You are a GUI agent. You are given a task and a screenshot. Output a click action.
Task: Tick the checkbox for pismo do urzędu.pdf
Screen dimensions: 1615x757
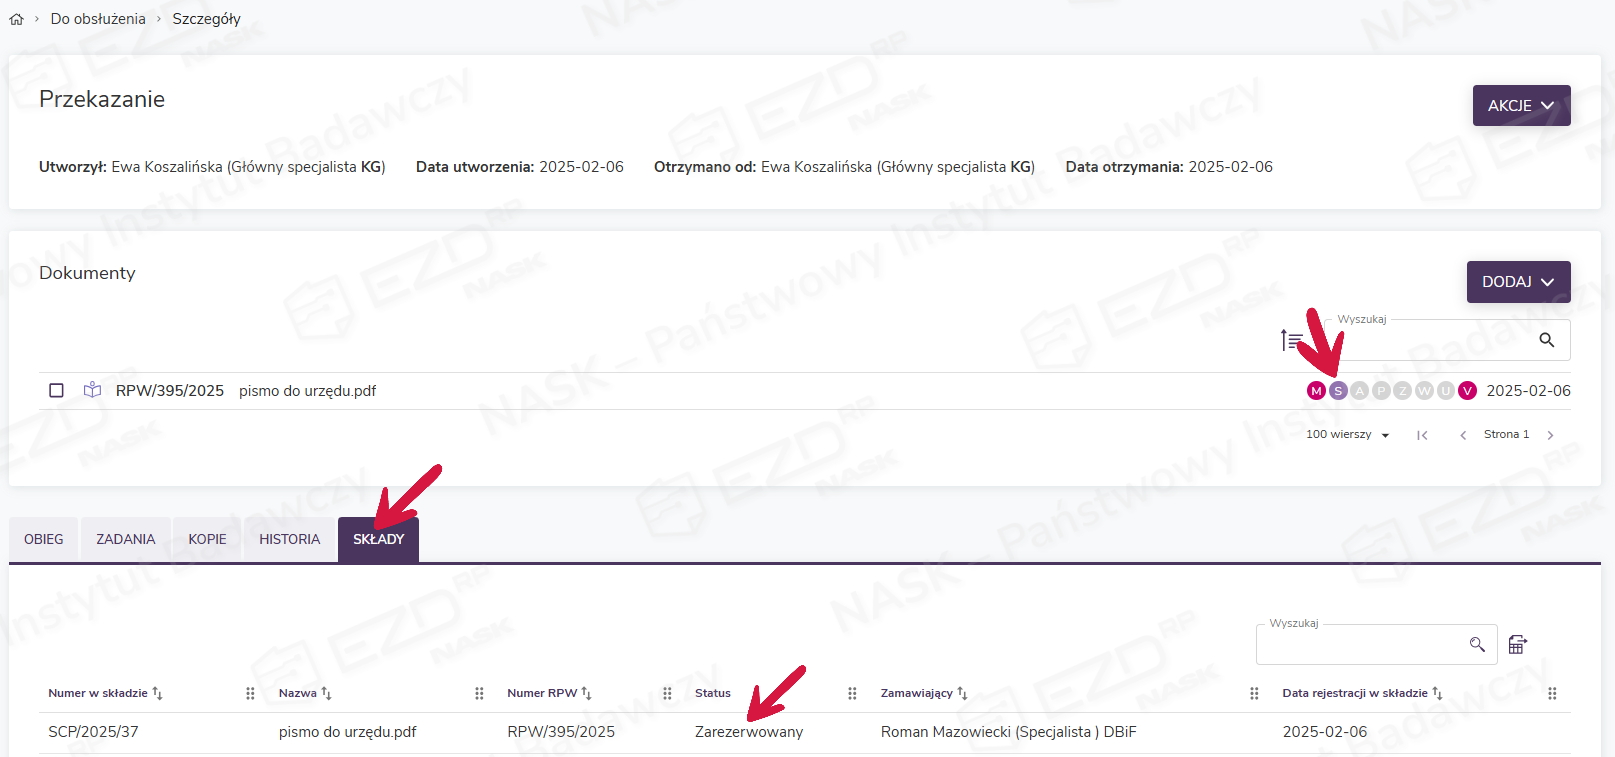tap(57, 390)
